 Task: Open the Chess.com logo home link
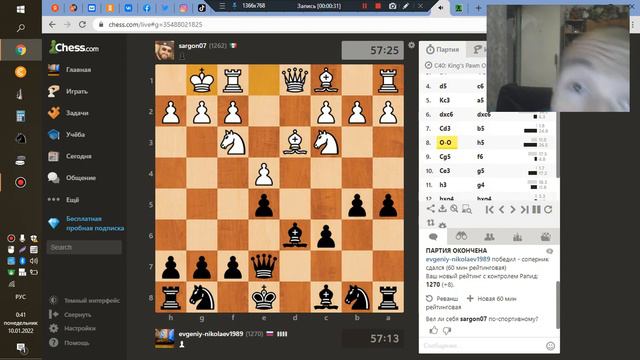click(74, 47)
